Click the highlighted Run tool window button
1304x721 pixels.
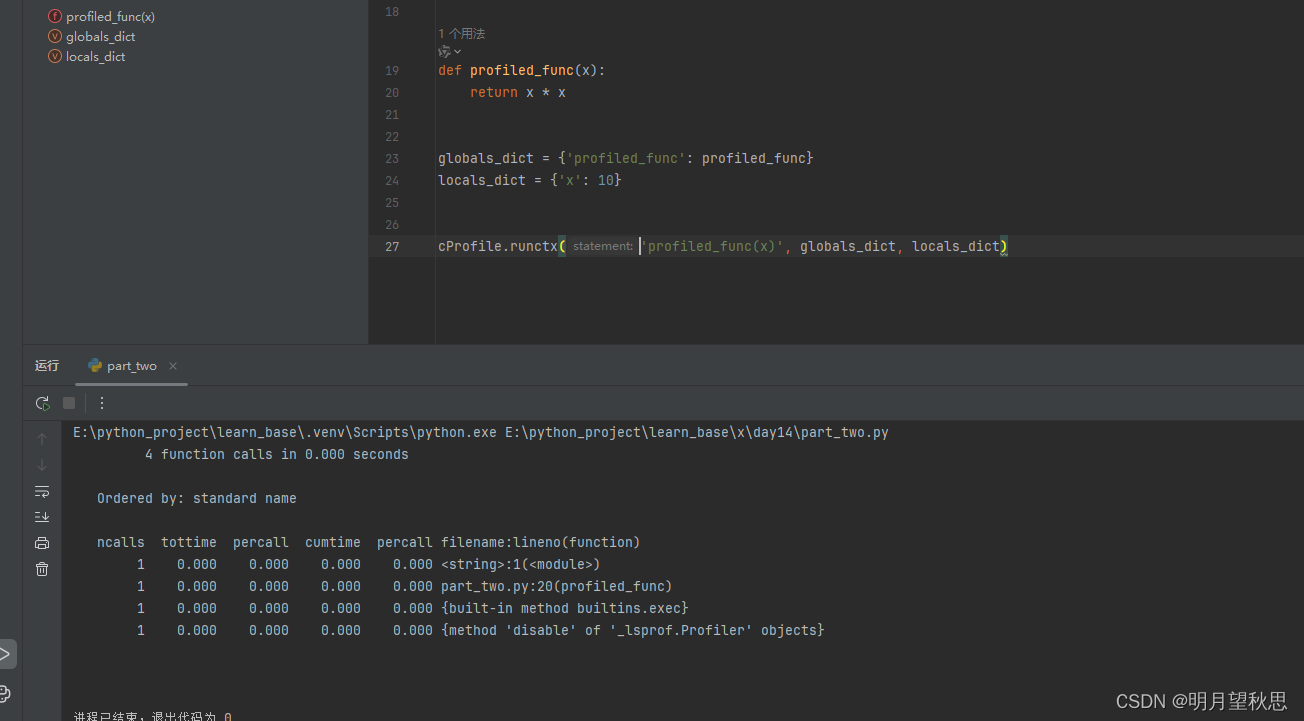pos(7,654)
